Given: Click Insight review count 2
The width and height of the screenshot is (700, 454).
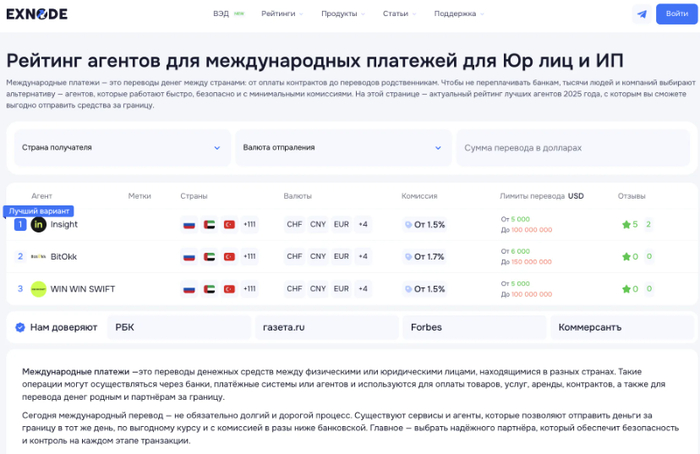Looking at the screenshot, I should [x=648, y=225].
